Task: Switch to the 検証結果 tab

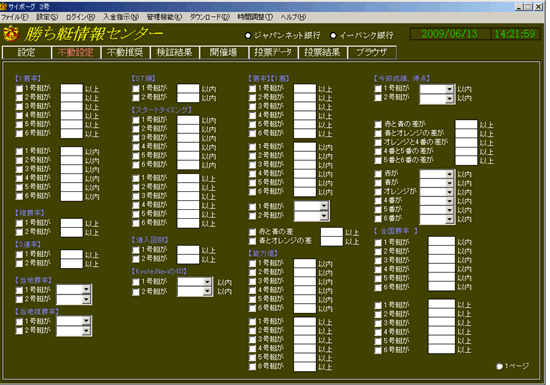Action: pos(174,53)
